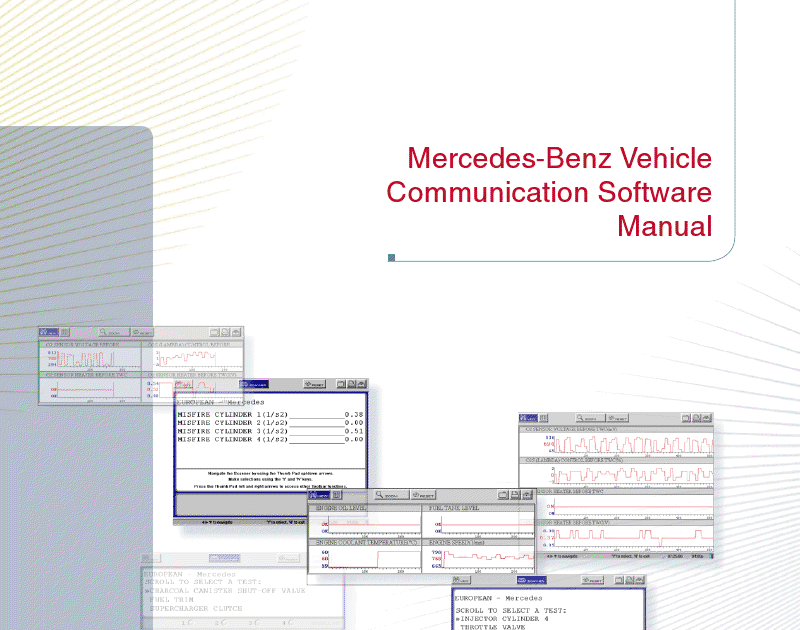Click the screen-shaped icon in the Injector Cylinder 4 window
The width and height of the screenshot is (800, 630).
pos(619,580)
